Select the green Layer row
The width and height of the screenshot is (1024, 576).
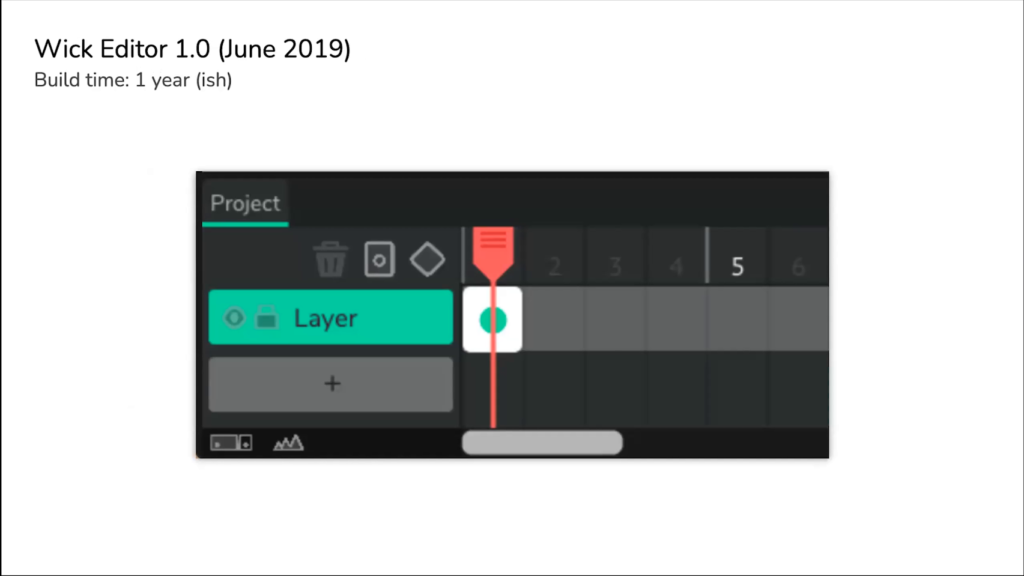point(330,317)
